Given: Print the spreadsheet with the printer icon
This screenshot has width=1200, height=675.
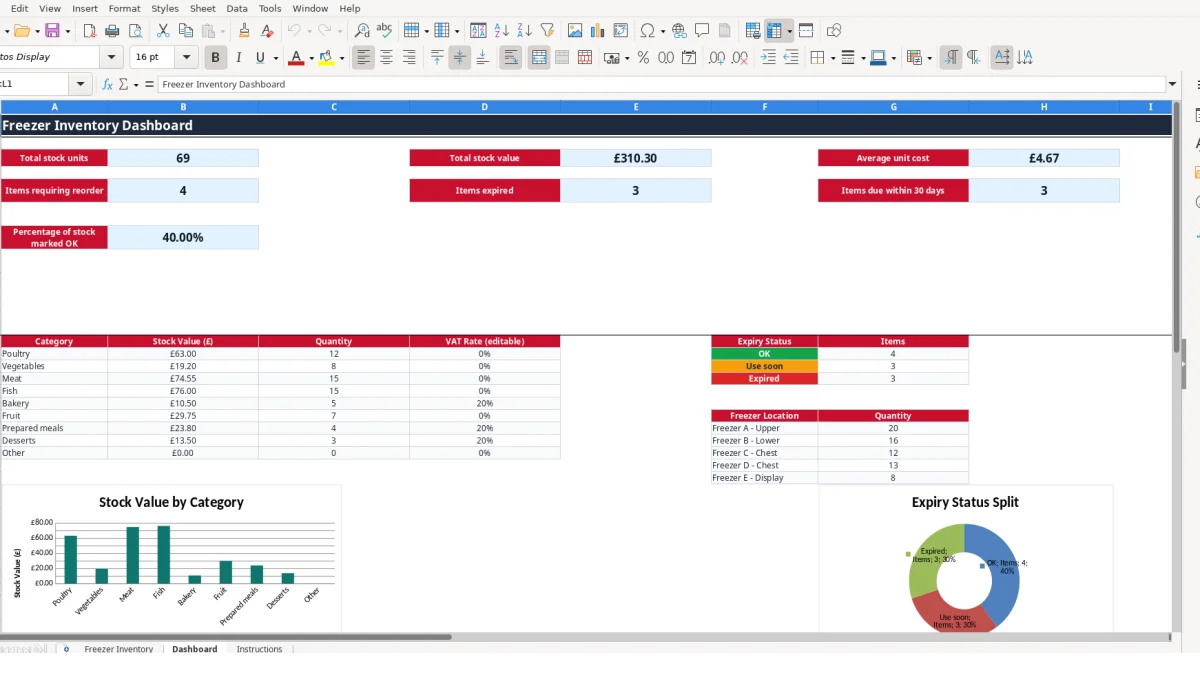Looking at the screenshot, I should point(110,31).
